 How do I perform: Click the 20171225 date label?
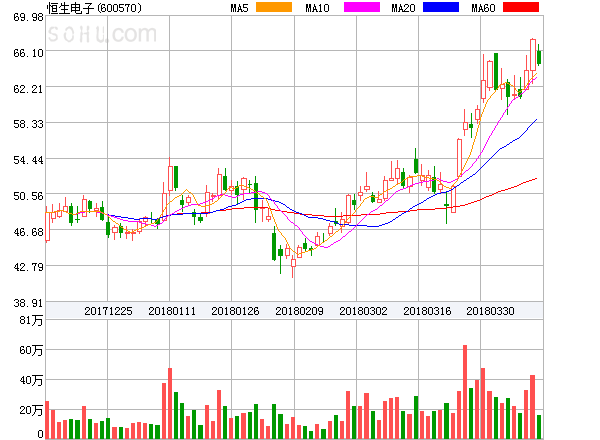108,311
